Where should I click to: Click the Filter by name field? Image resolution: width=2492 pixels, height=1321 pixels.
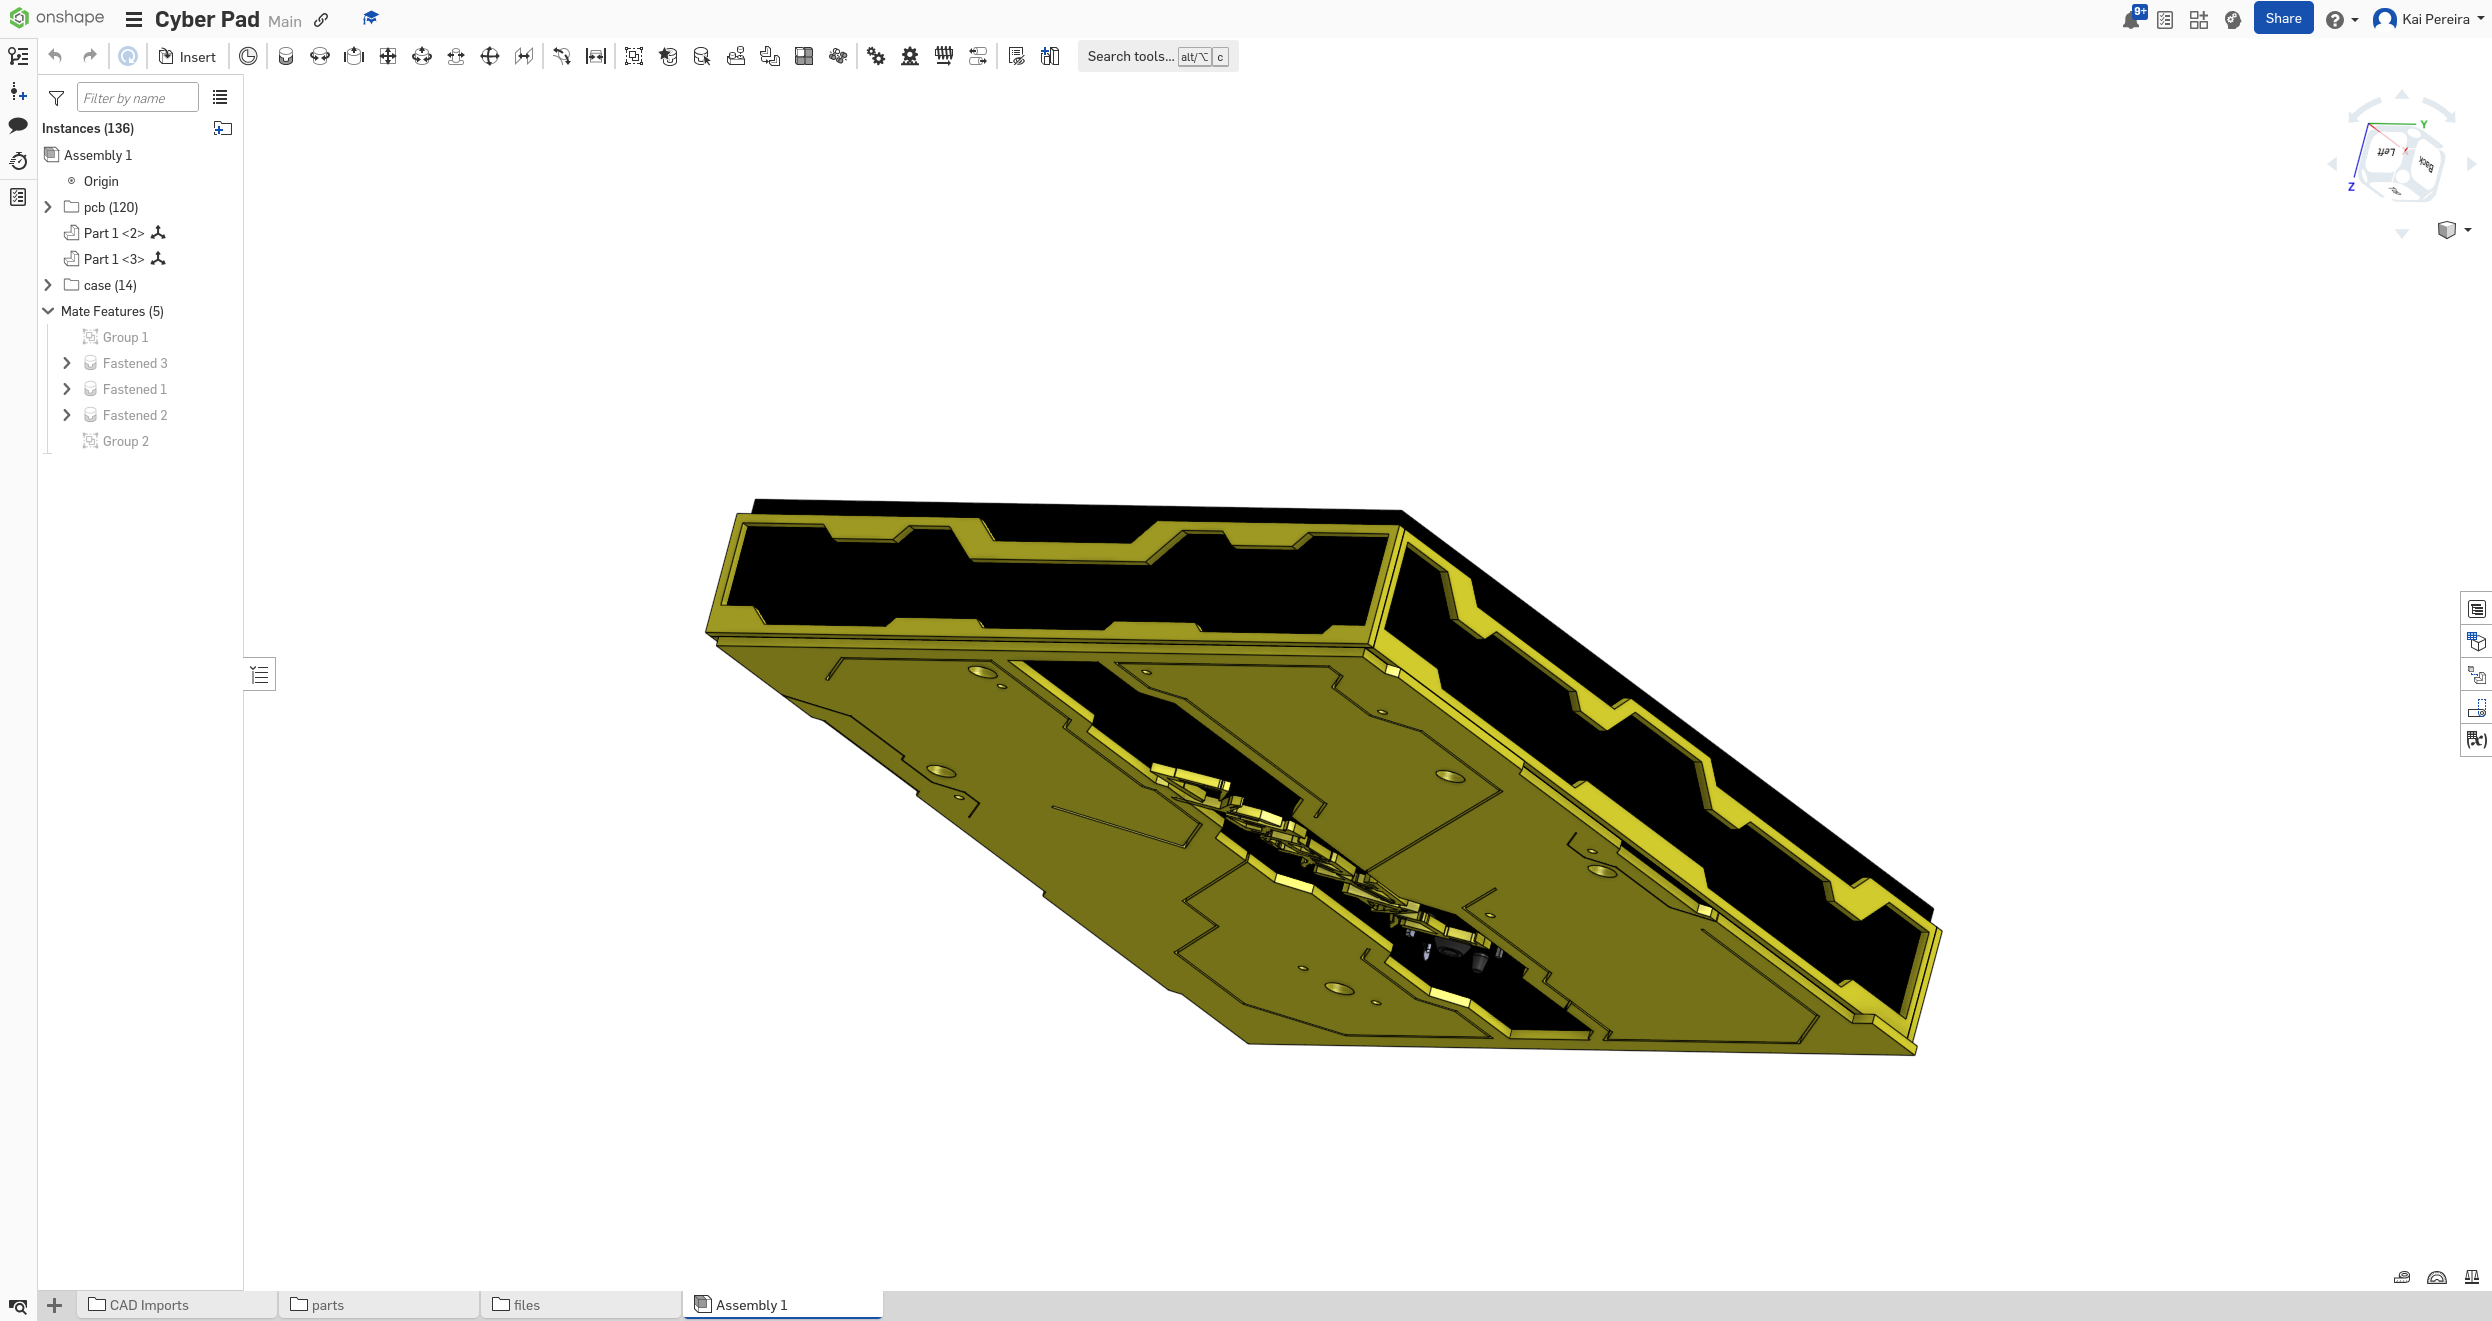137,97
